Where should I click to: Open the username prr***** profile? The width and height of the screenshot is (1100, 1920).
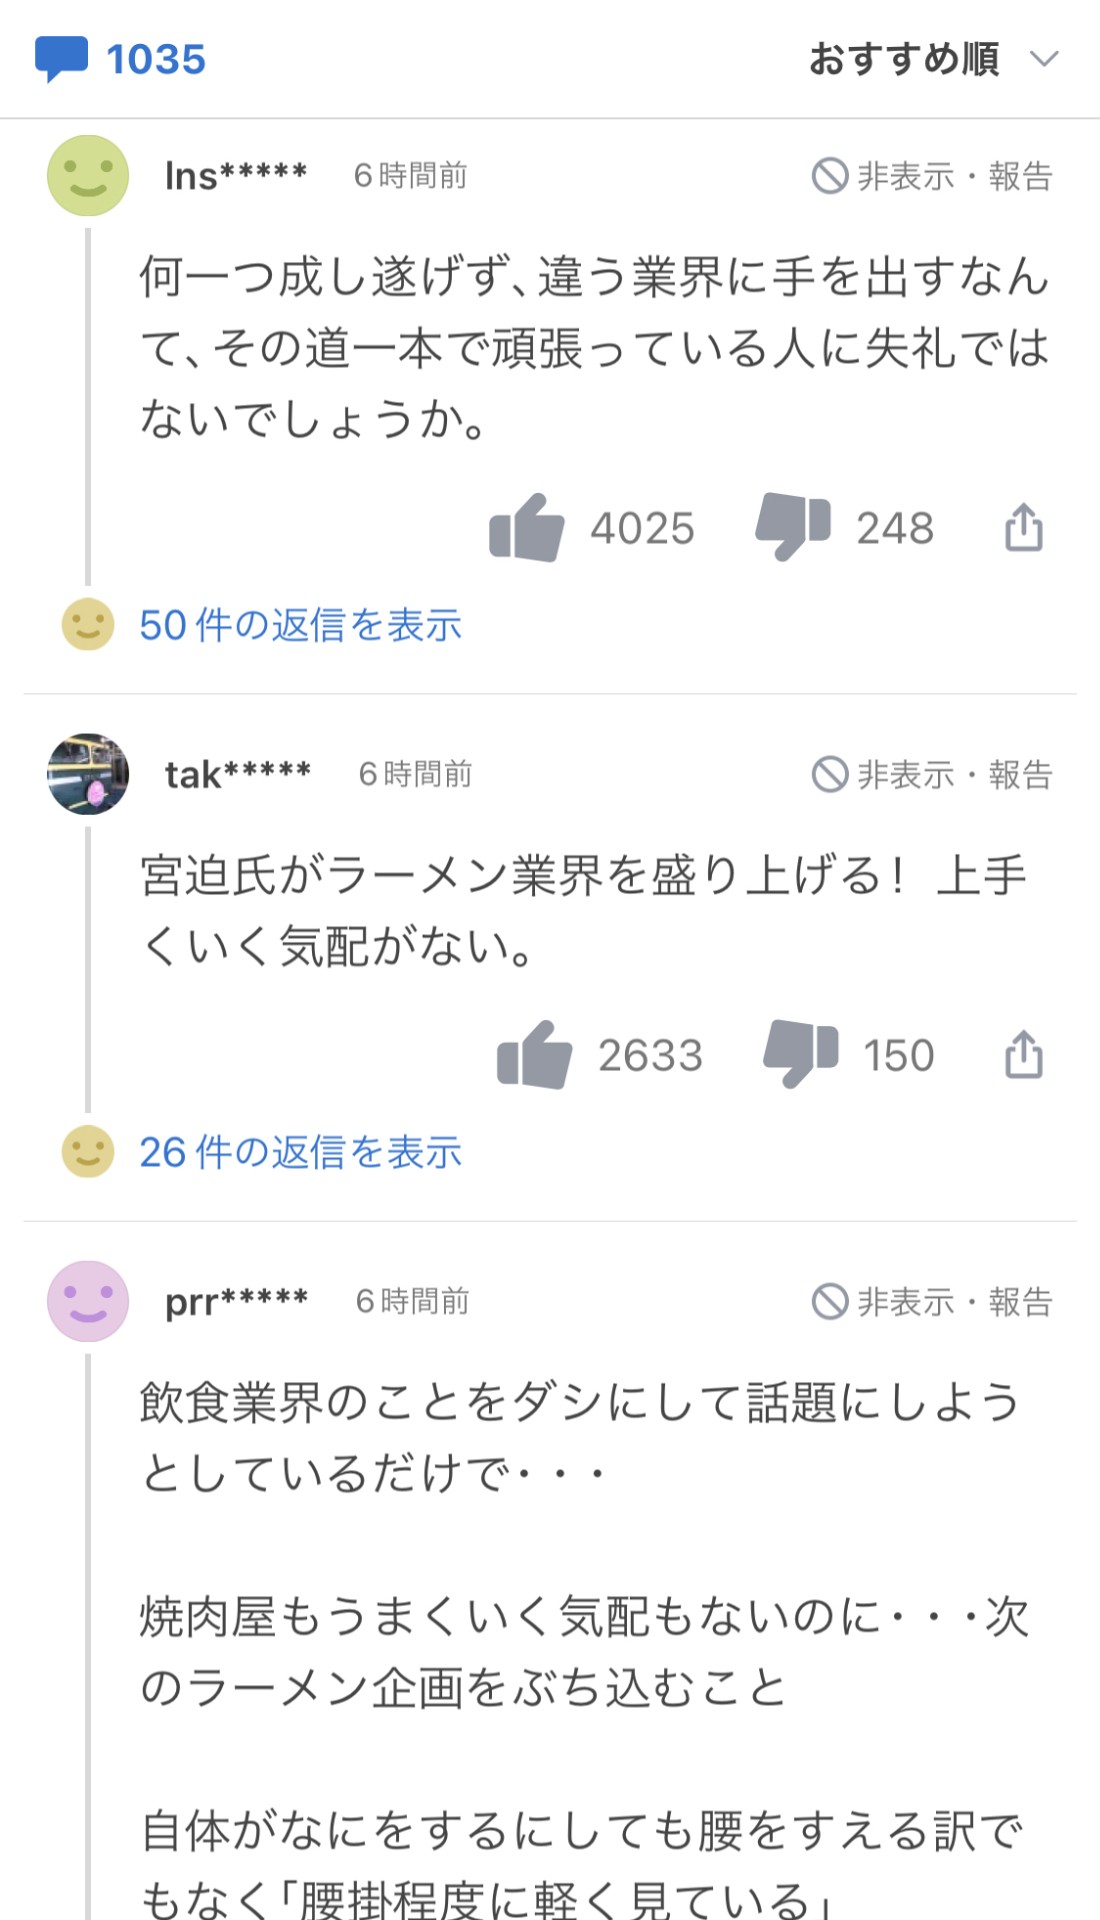click(x=237, y=1302)
